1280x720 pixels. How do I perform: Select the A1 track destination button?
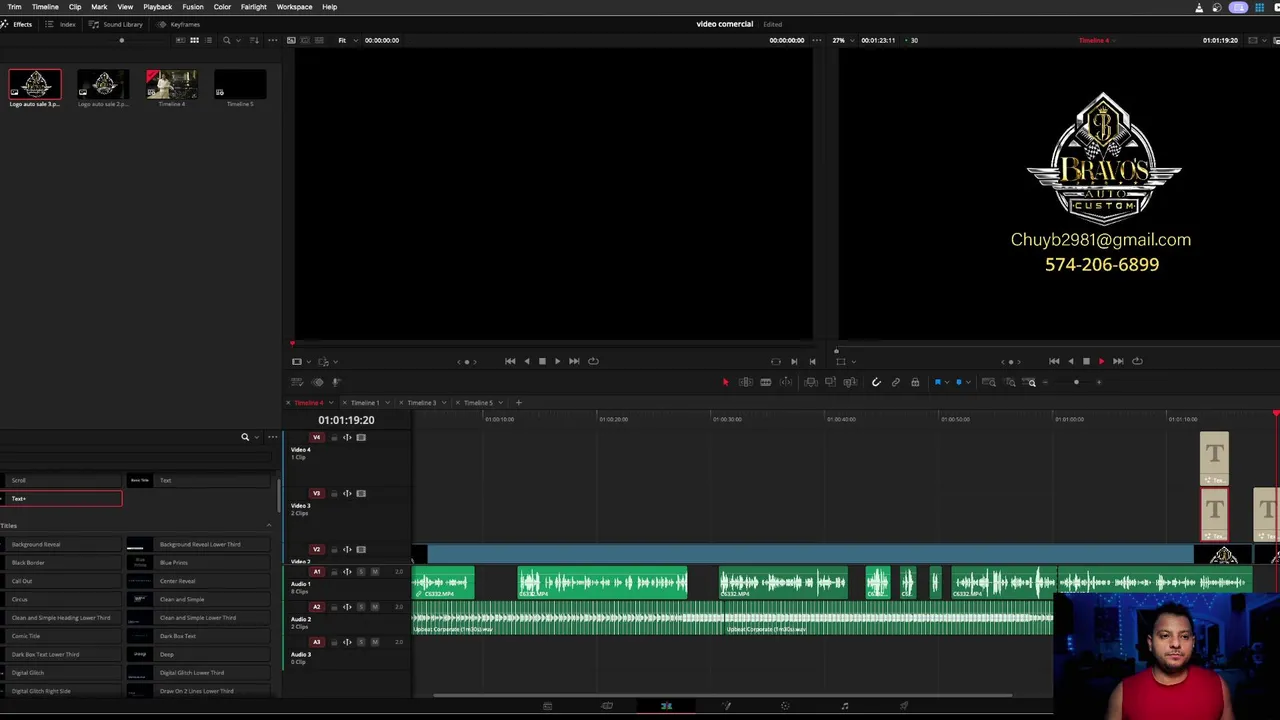pyautogui.click(x=317, y=572)
